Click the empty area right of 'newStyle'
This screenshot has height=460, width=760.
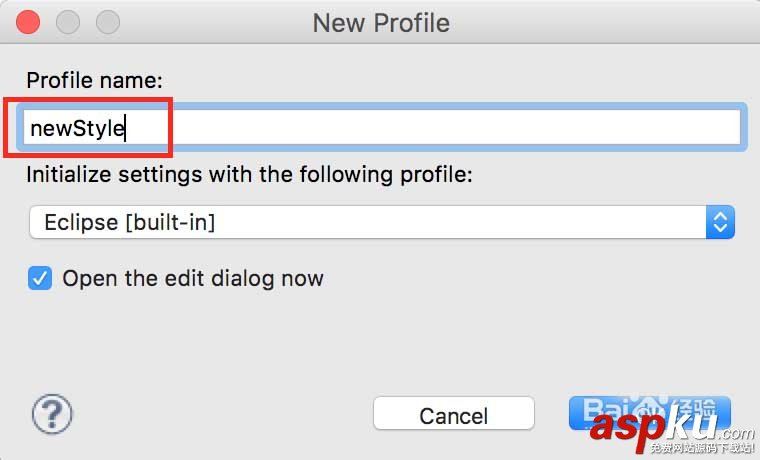[450, 127]
